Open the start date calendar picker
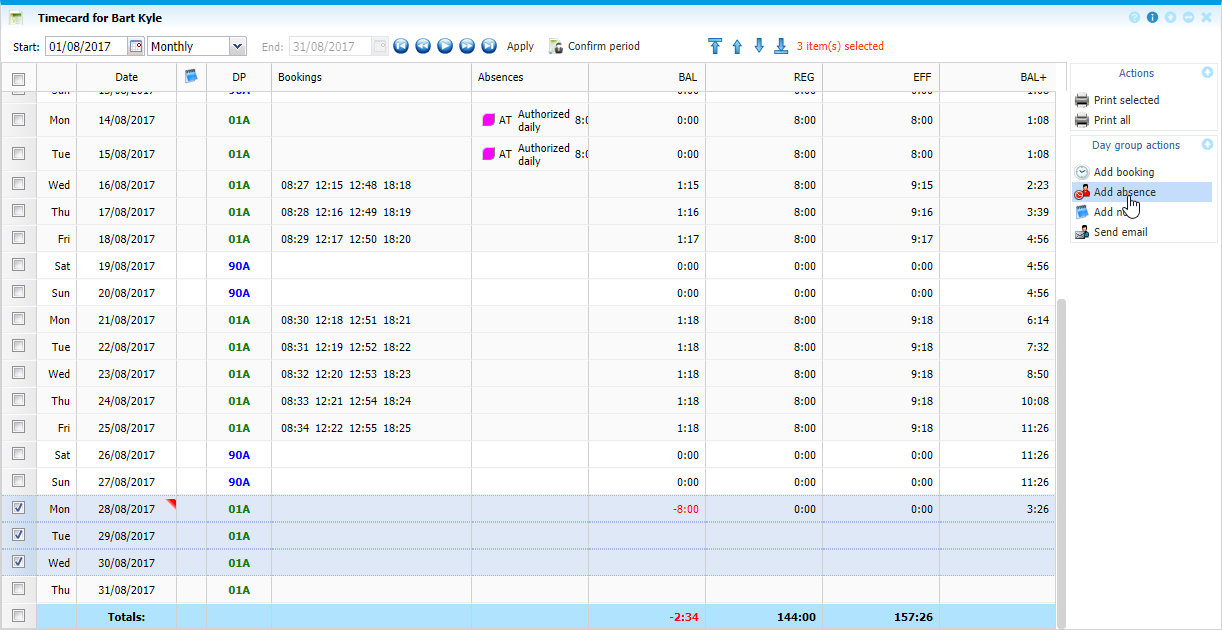 (135, 46)
